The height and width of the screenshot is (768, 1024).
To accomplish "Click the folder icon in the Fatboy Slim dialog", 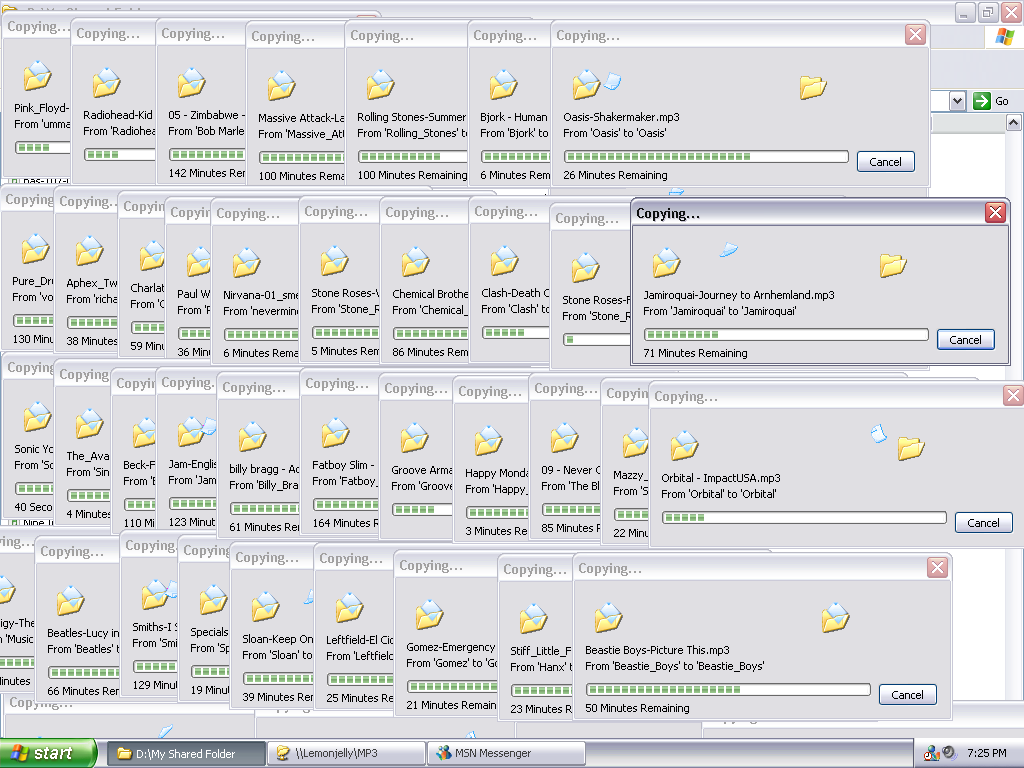I will pos(335,433).
